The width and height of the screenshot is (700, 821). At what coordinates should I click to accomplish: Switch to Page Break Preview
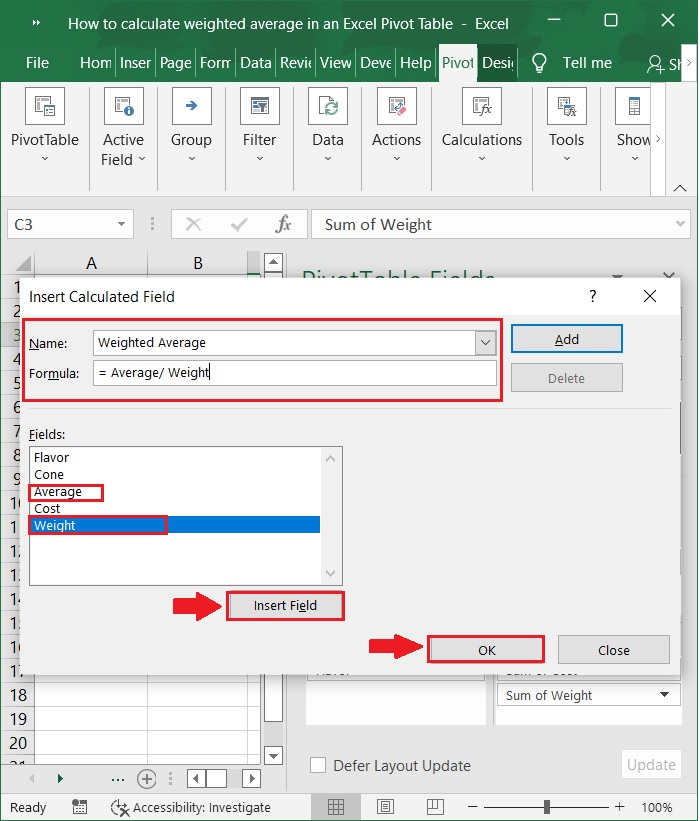pos(435,807)
